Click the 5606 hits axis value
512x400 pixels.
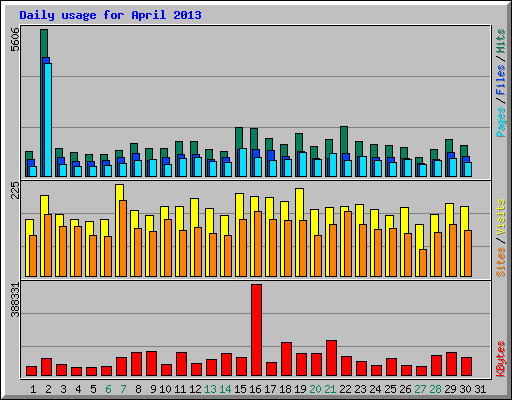(15, 40)
